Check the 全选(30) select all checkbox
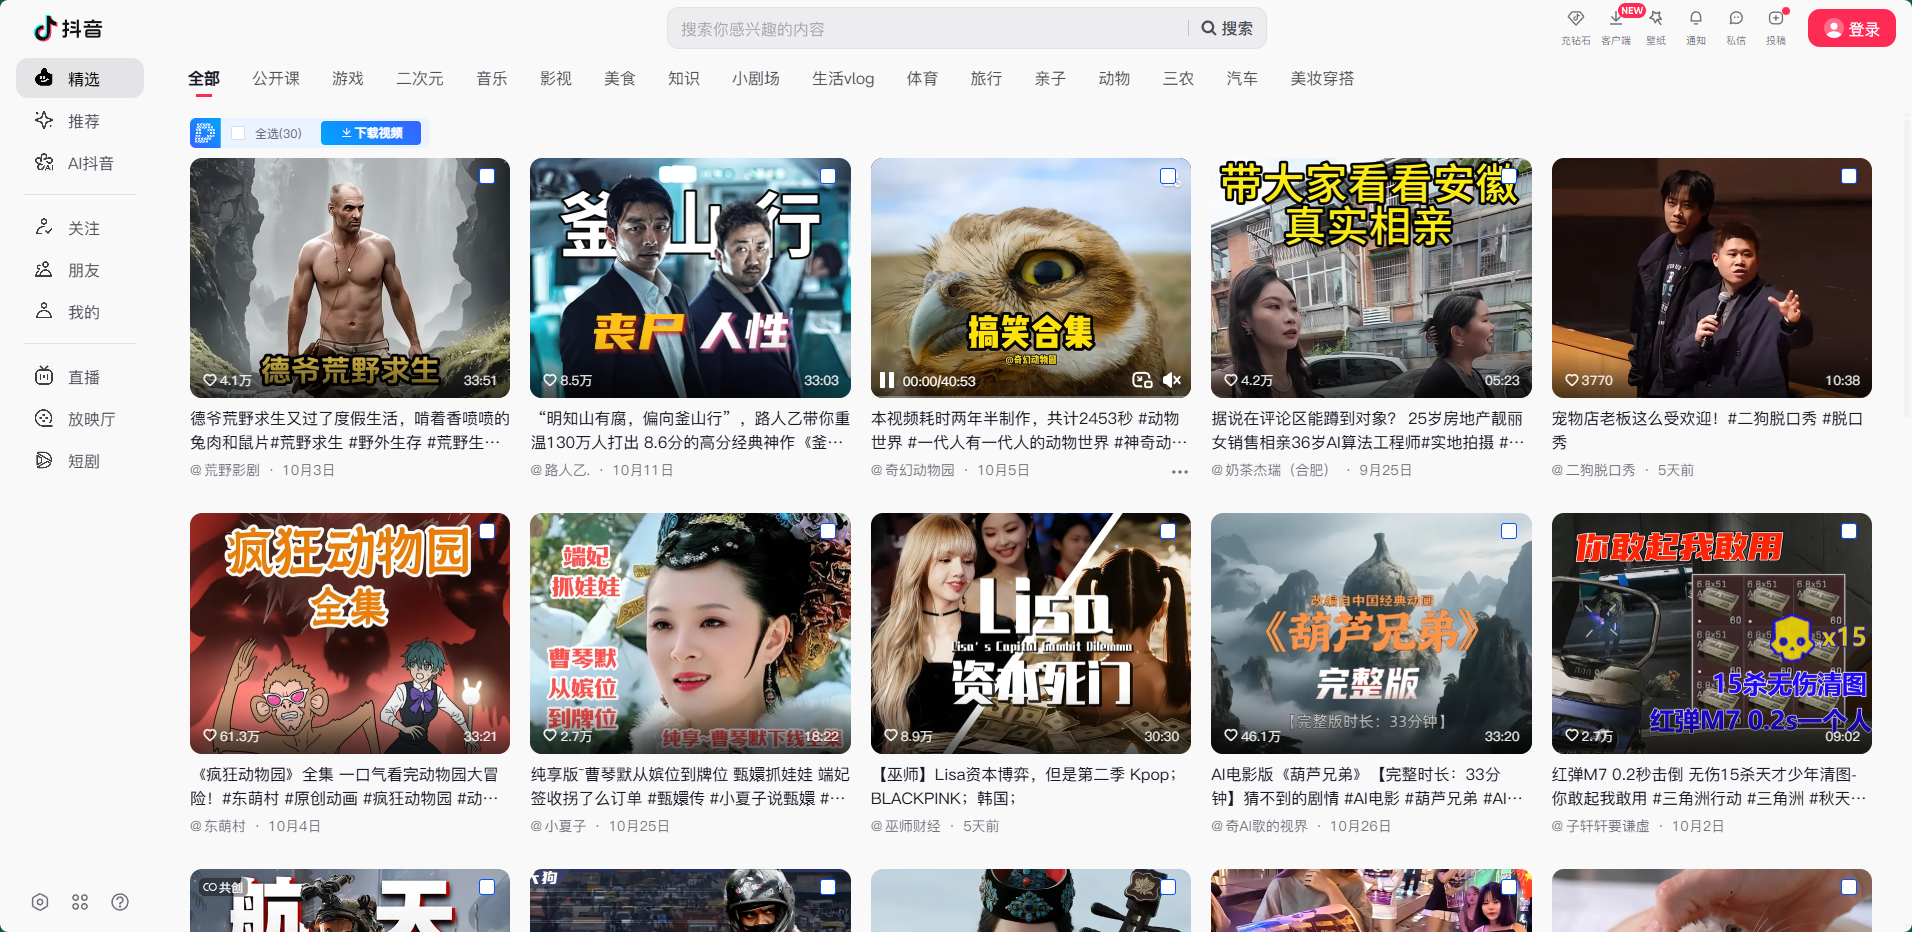Screen dimensions: 1912x932 (238, 133)
